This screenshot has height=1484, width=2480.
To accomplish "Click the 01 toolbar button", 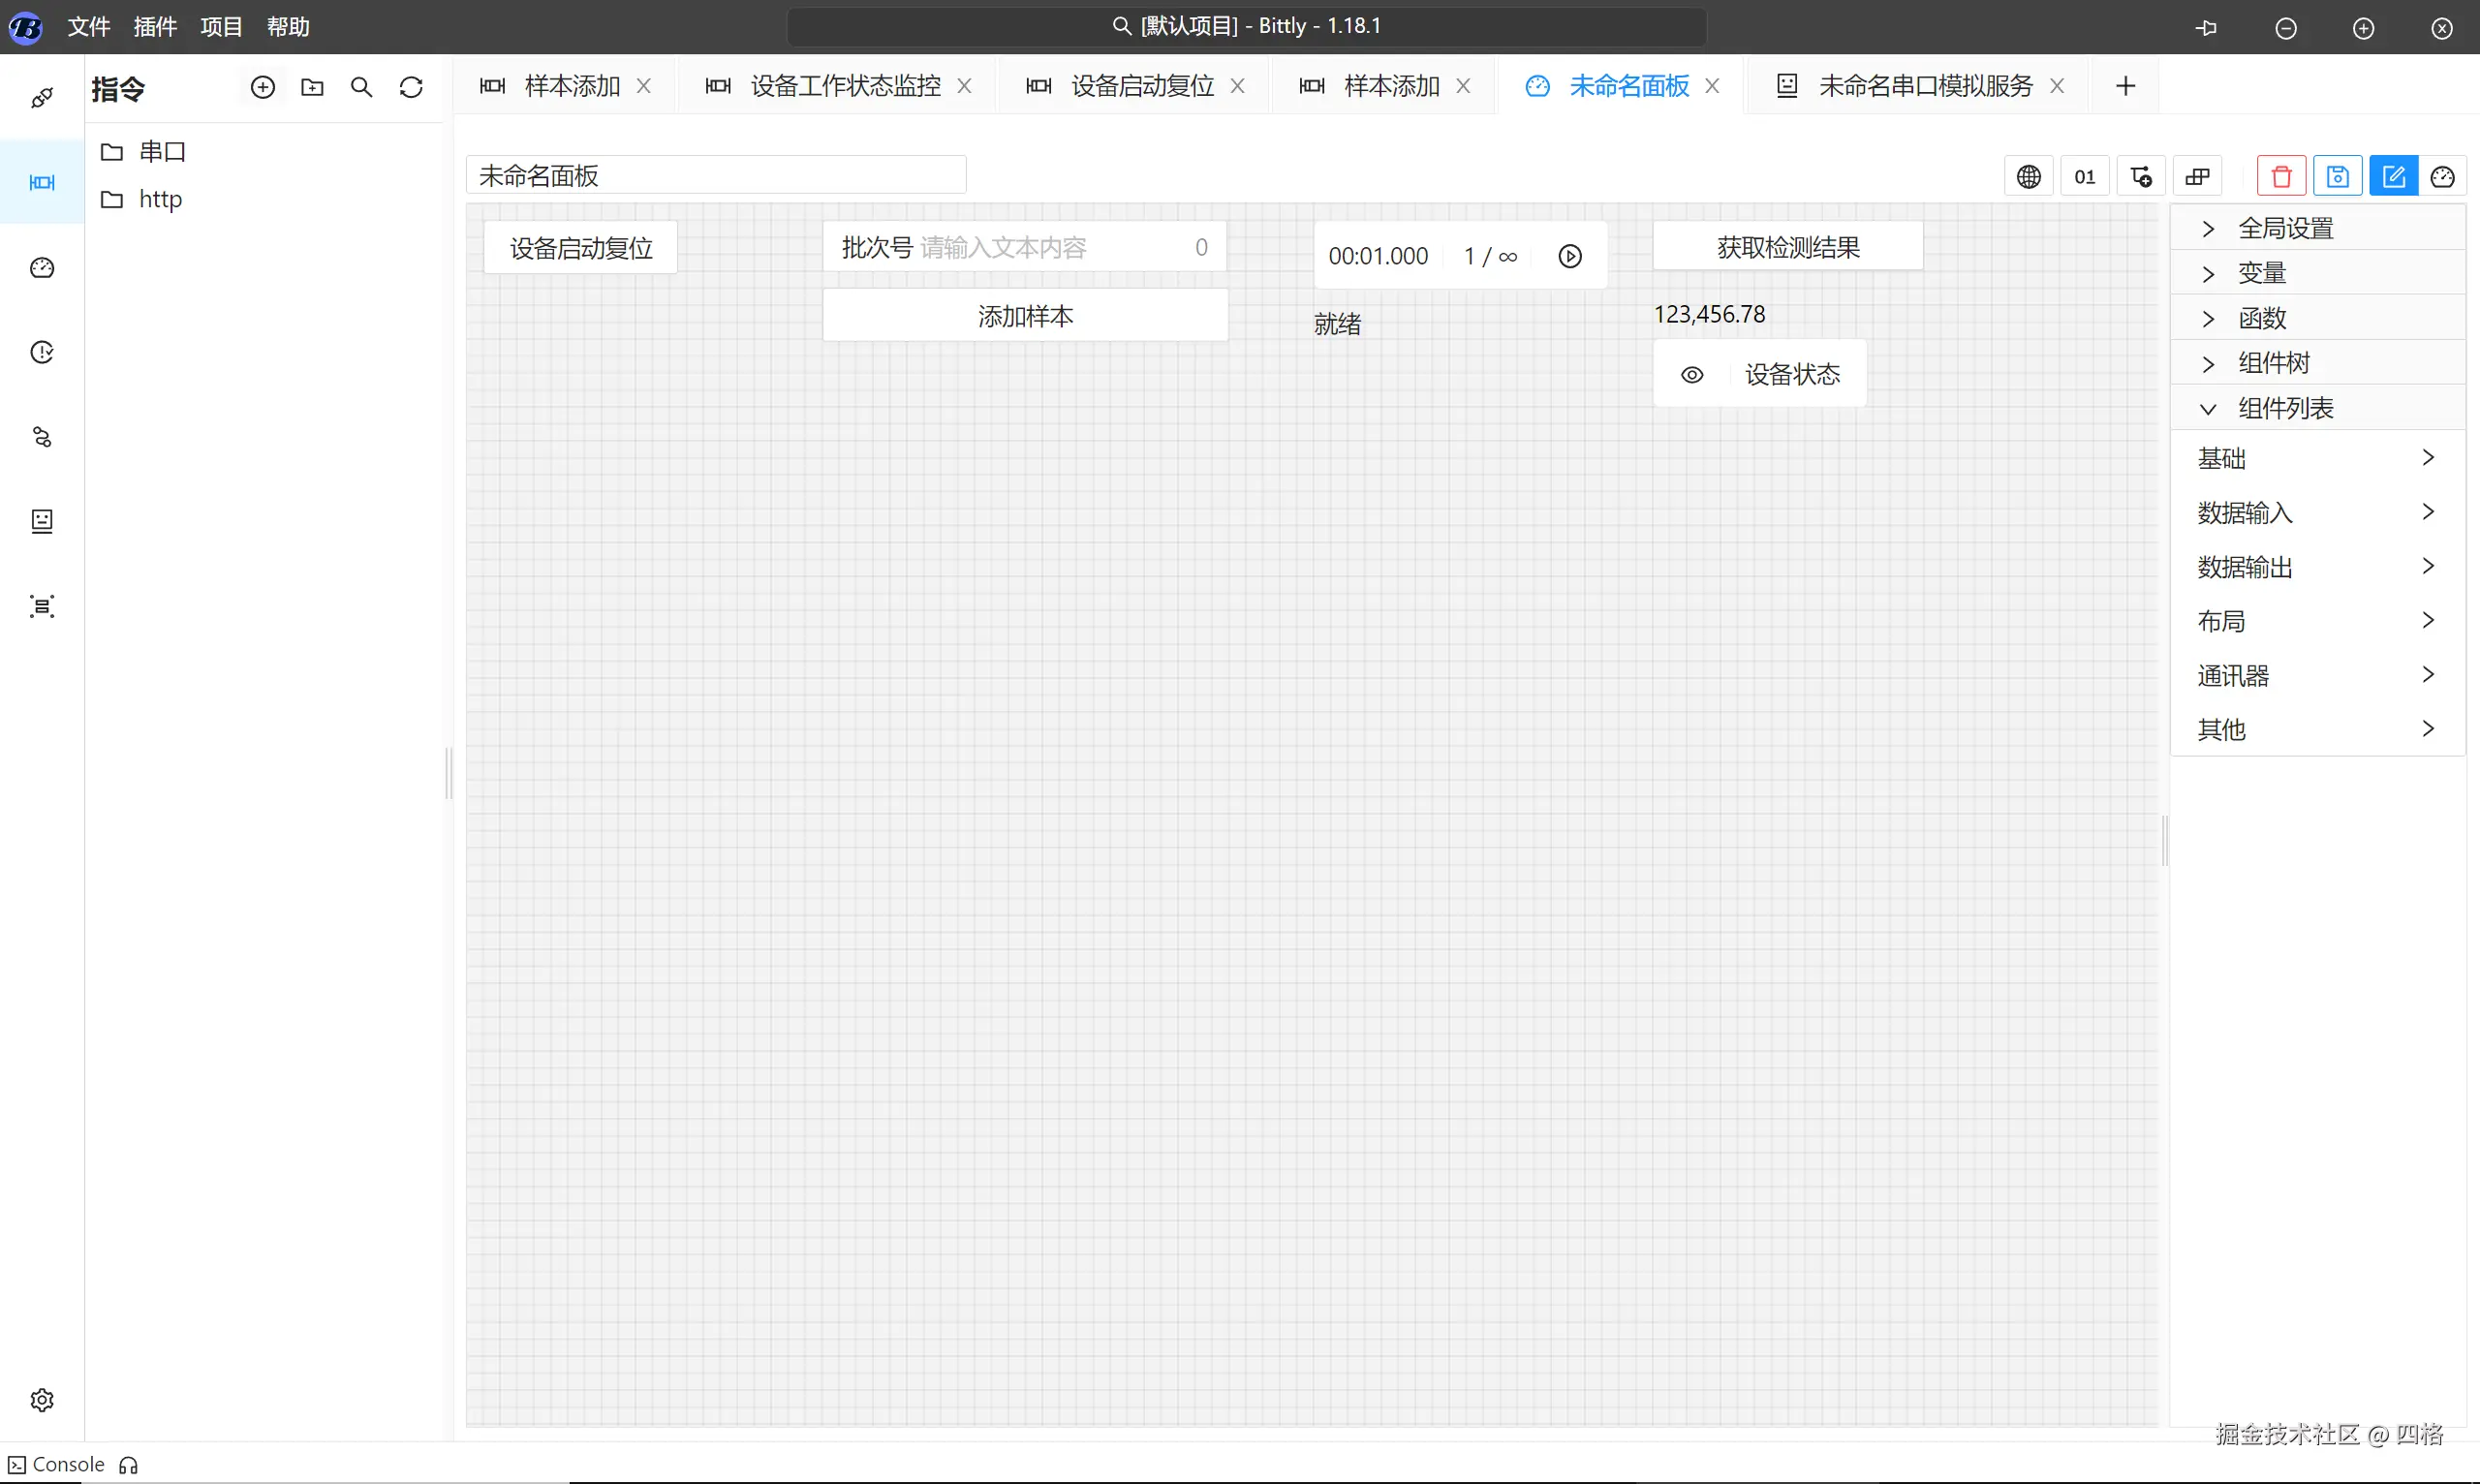I will (2084, 177).
